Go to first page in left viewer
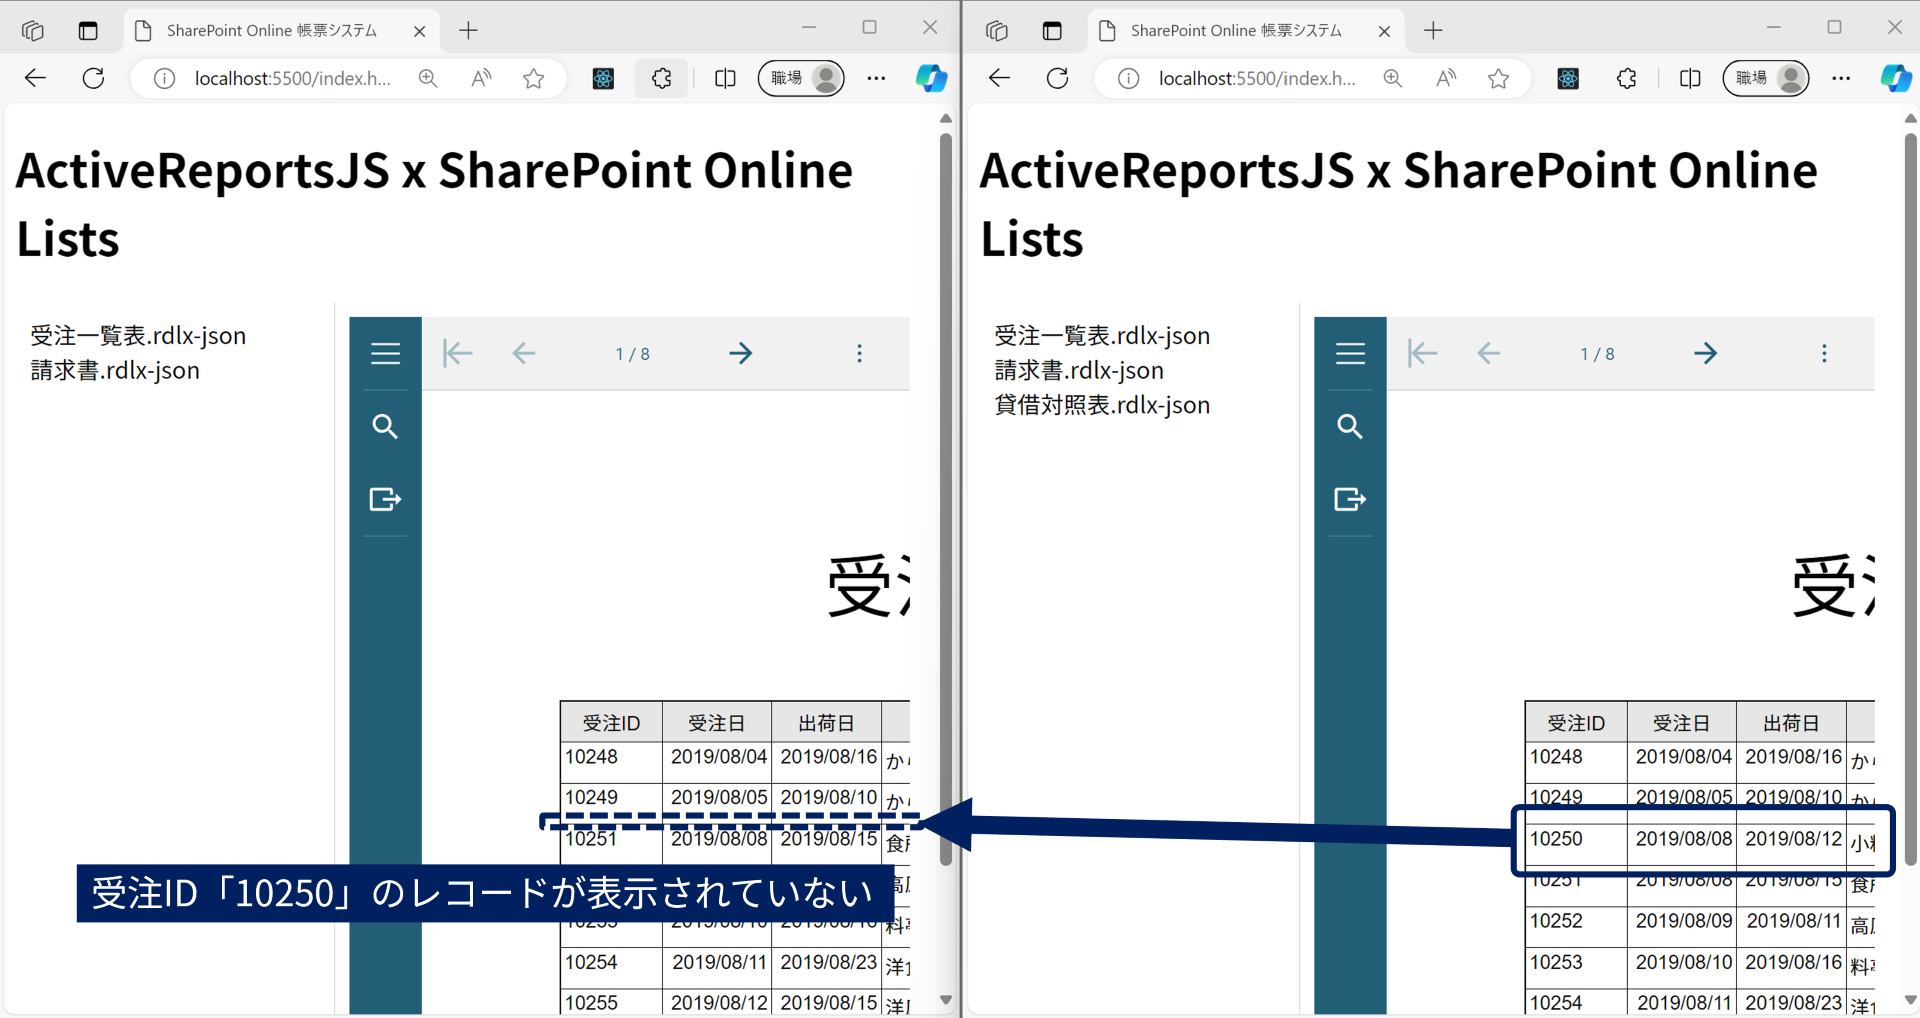 457,353
